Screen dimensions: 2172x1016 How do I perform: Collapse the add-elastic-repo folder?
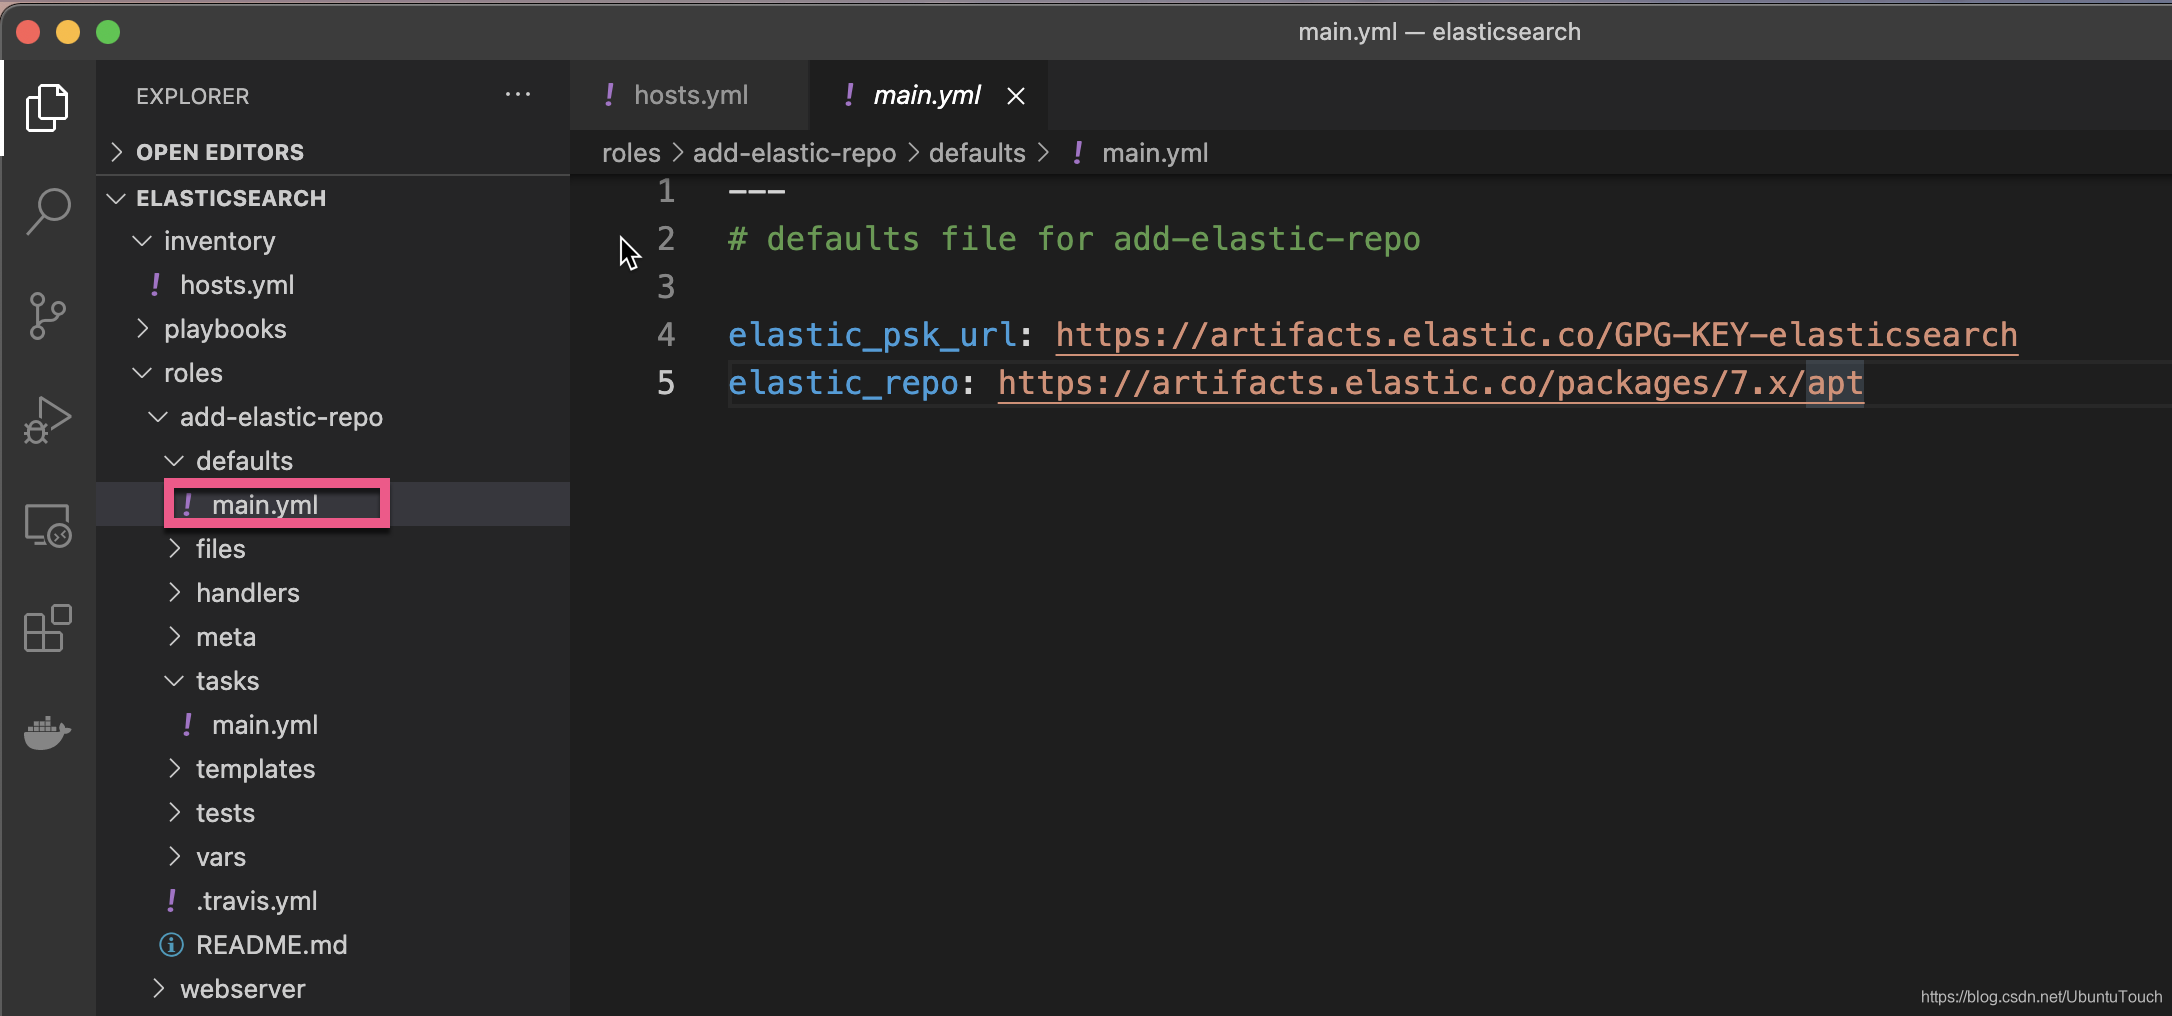tap(333, 417)
